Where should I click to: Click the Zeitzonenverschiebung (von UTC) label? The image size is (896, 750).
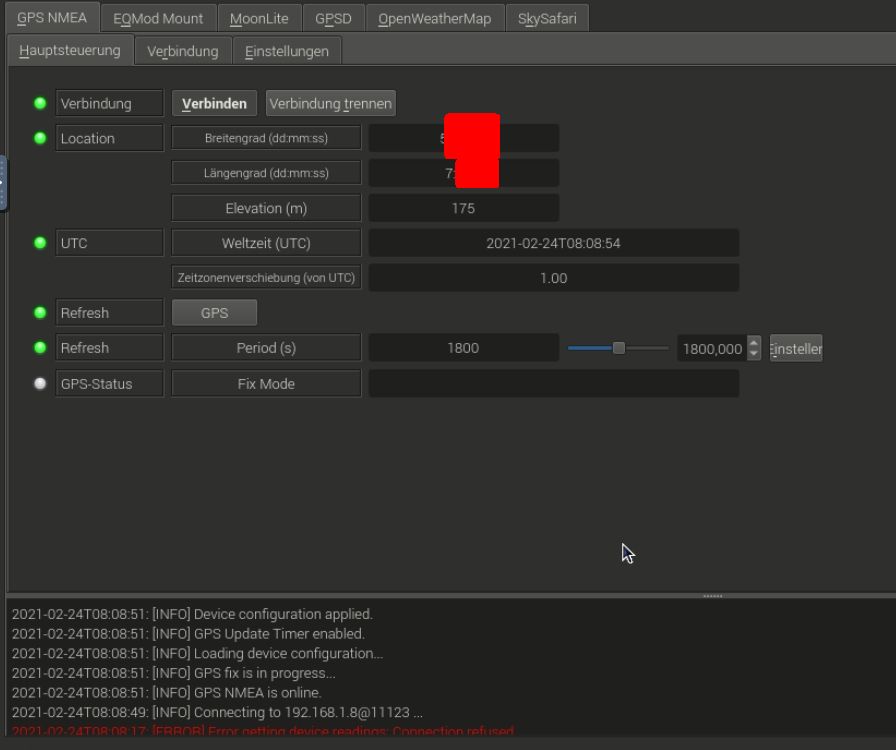266,277
